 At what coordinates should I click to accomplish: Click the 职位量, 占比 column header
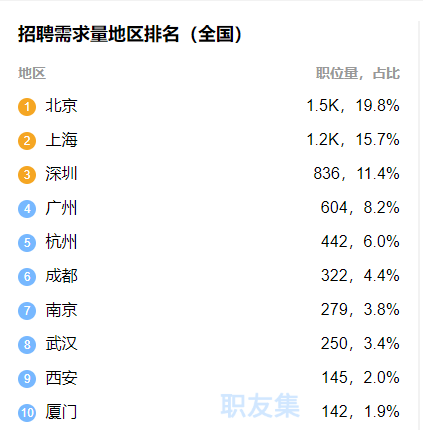(x=358, y=73)
